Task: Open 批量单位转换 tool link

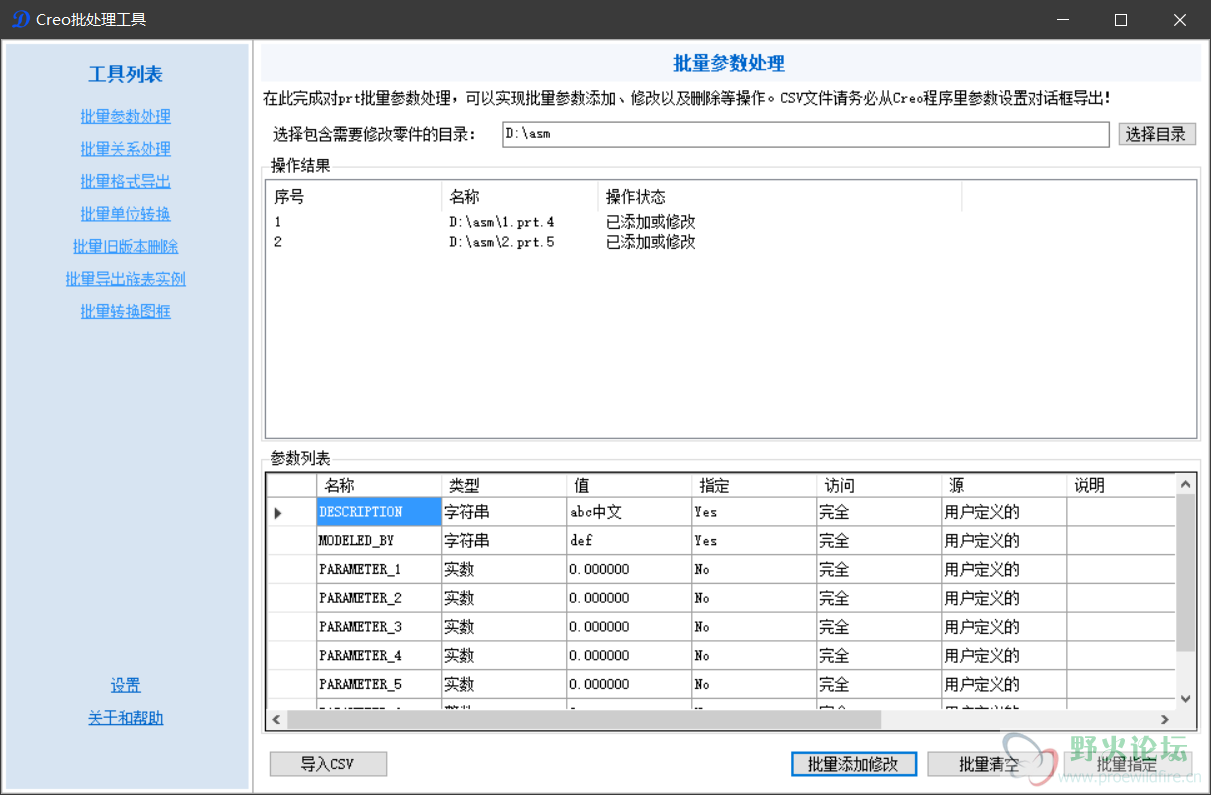Action: 126,214
